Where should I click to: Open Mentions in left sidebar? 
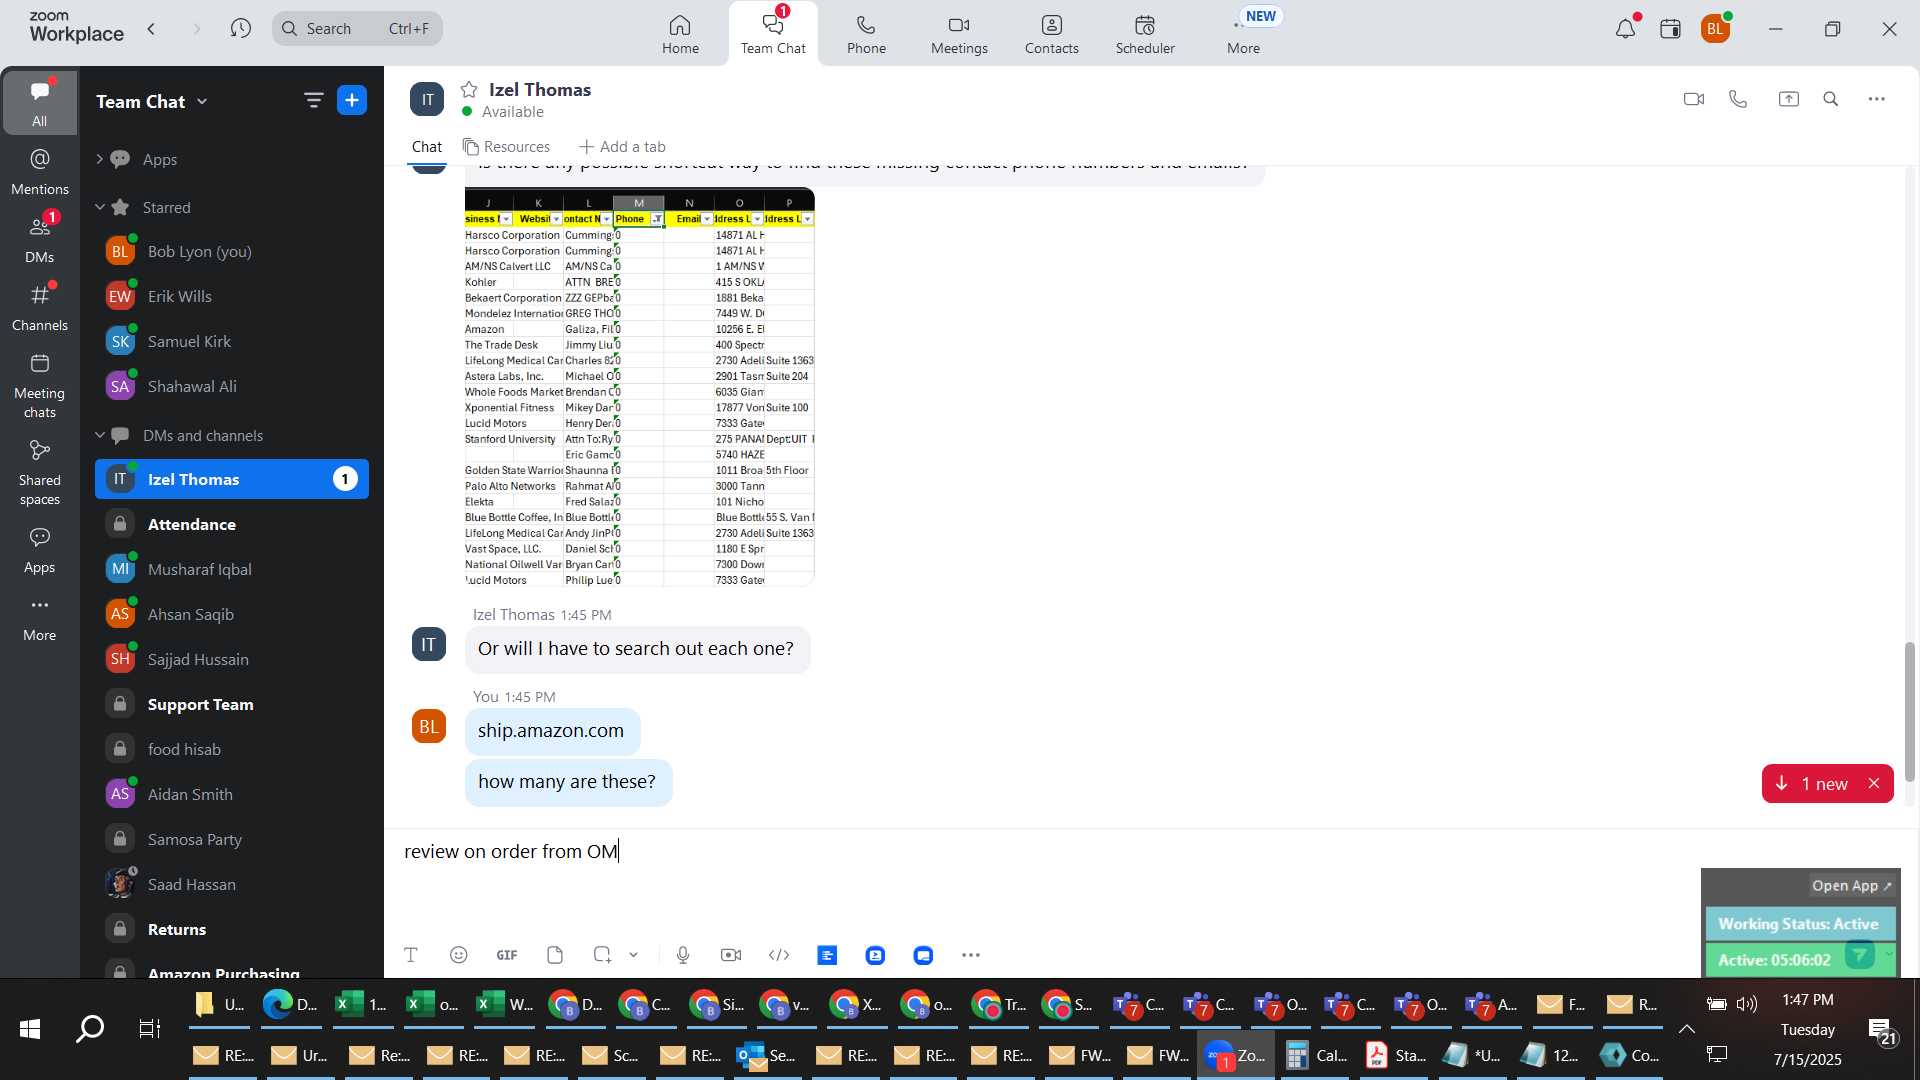tap(39, 171)
